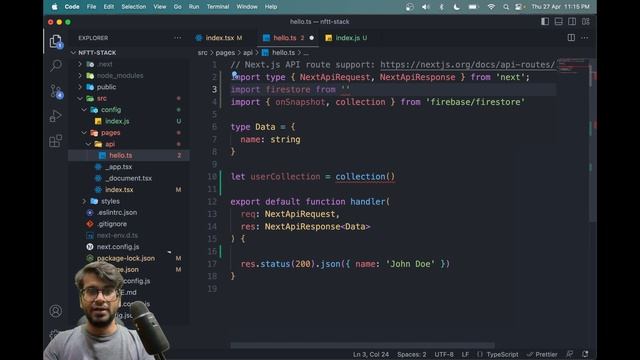Image resolution: width=640 pixels, height=360 pixels.
Task: Toggle Secondary Side Bar layout icon
Action: click(x=572, y=22)
